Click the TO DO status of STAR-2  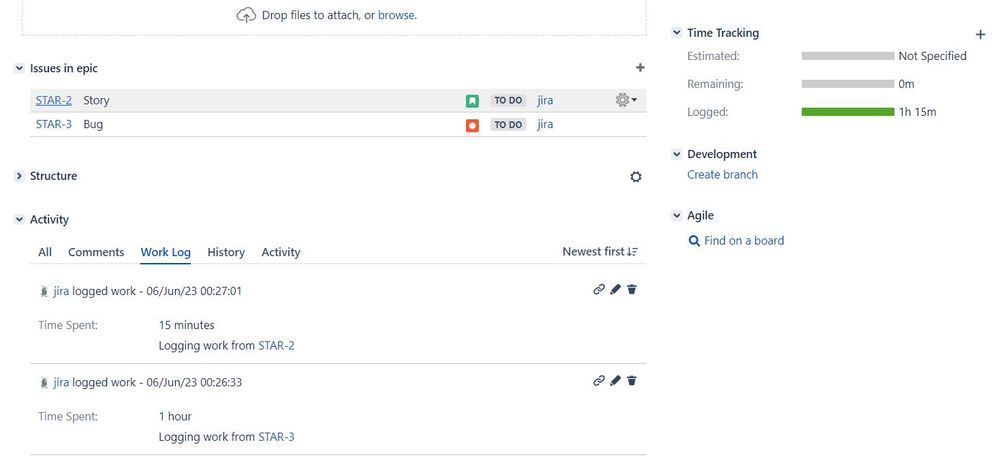(x=508, y=101)
